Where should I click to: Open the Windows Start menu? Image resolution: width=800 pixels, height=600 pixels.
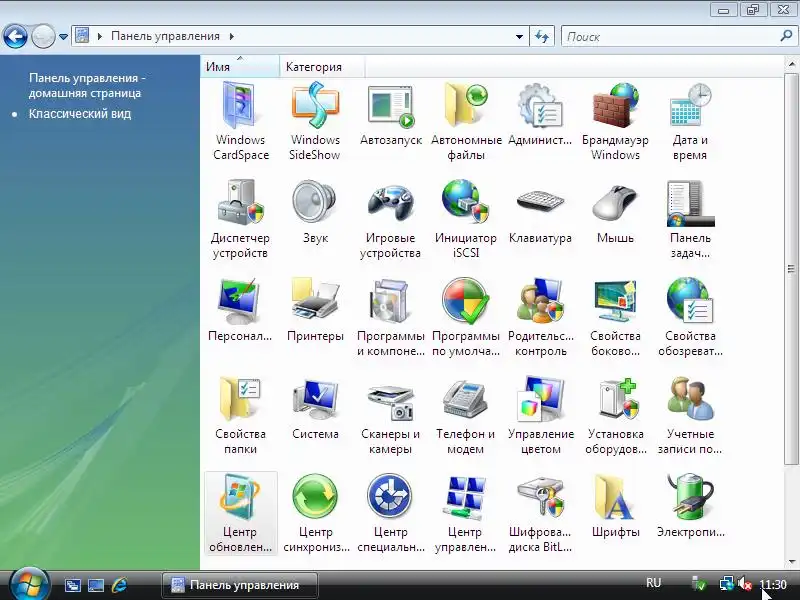30,584
